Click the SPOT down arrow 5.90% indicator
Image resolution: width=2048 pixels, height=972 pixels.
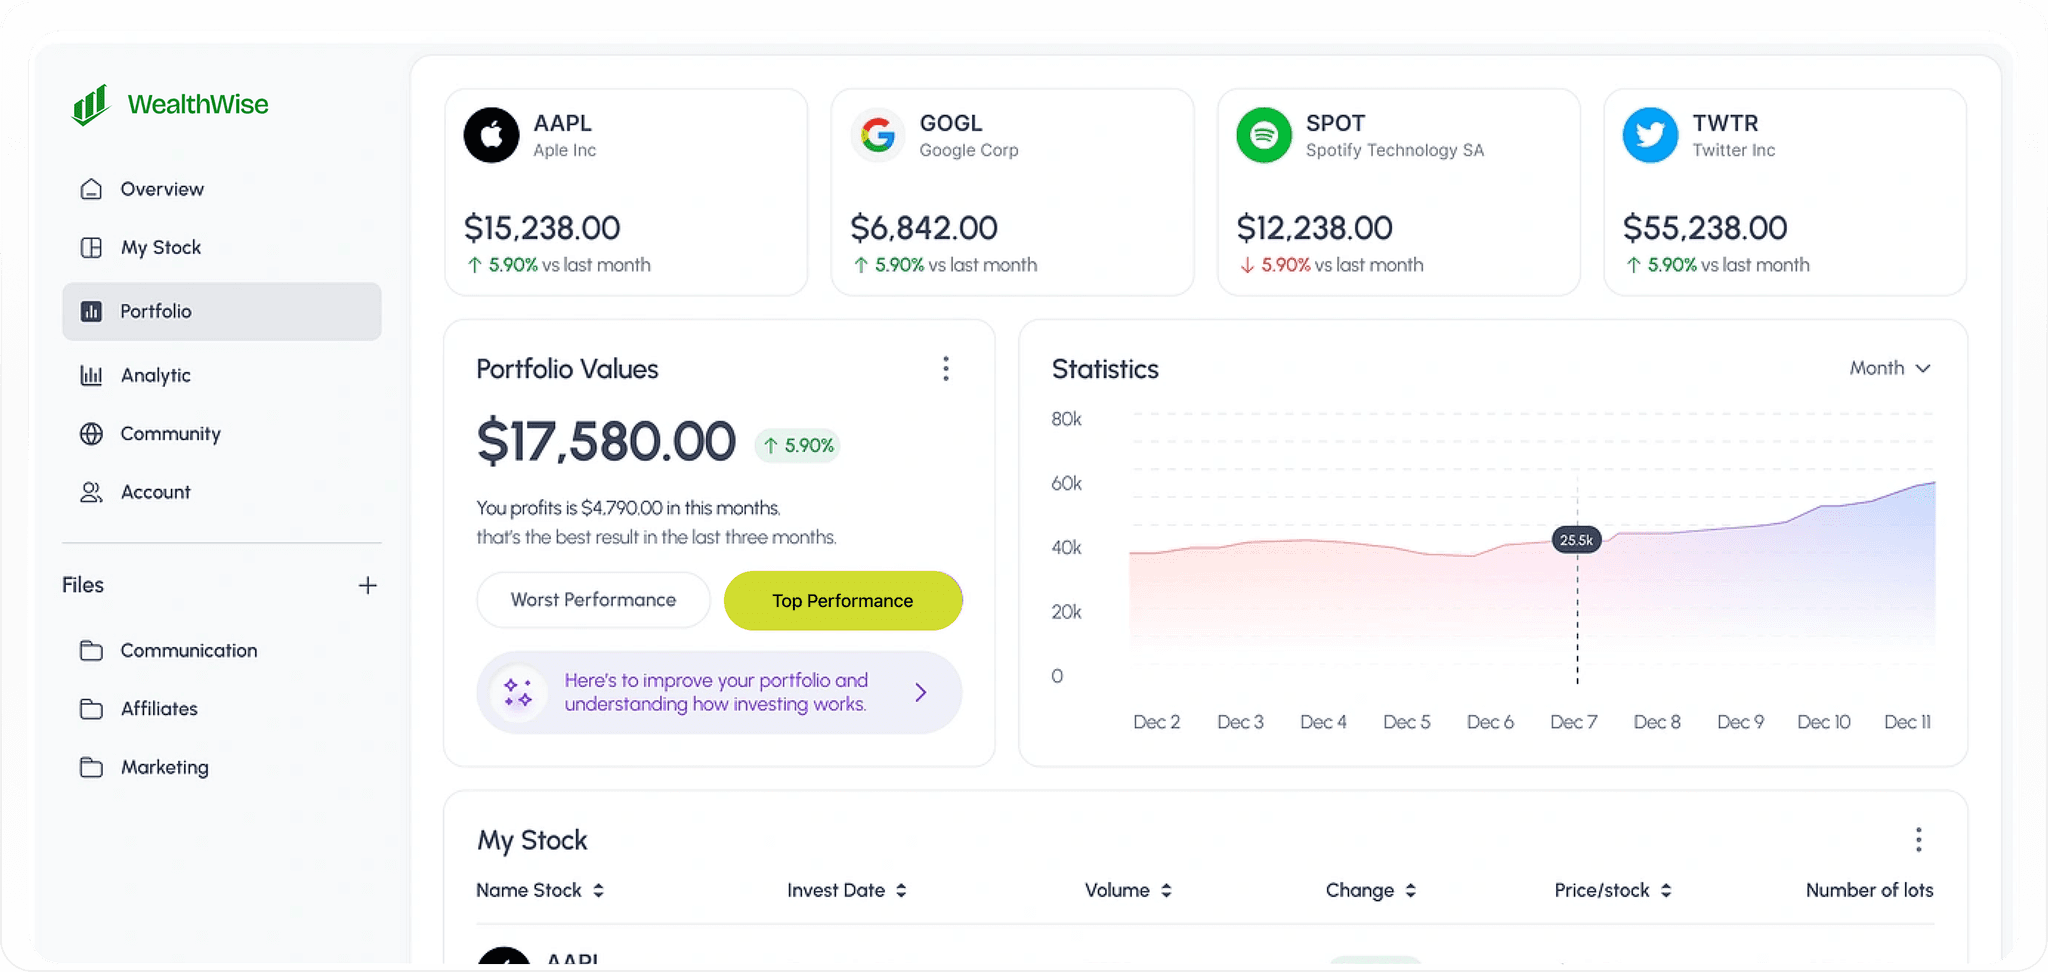point(1275,265)
